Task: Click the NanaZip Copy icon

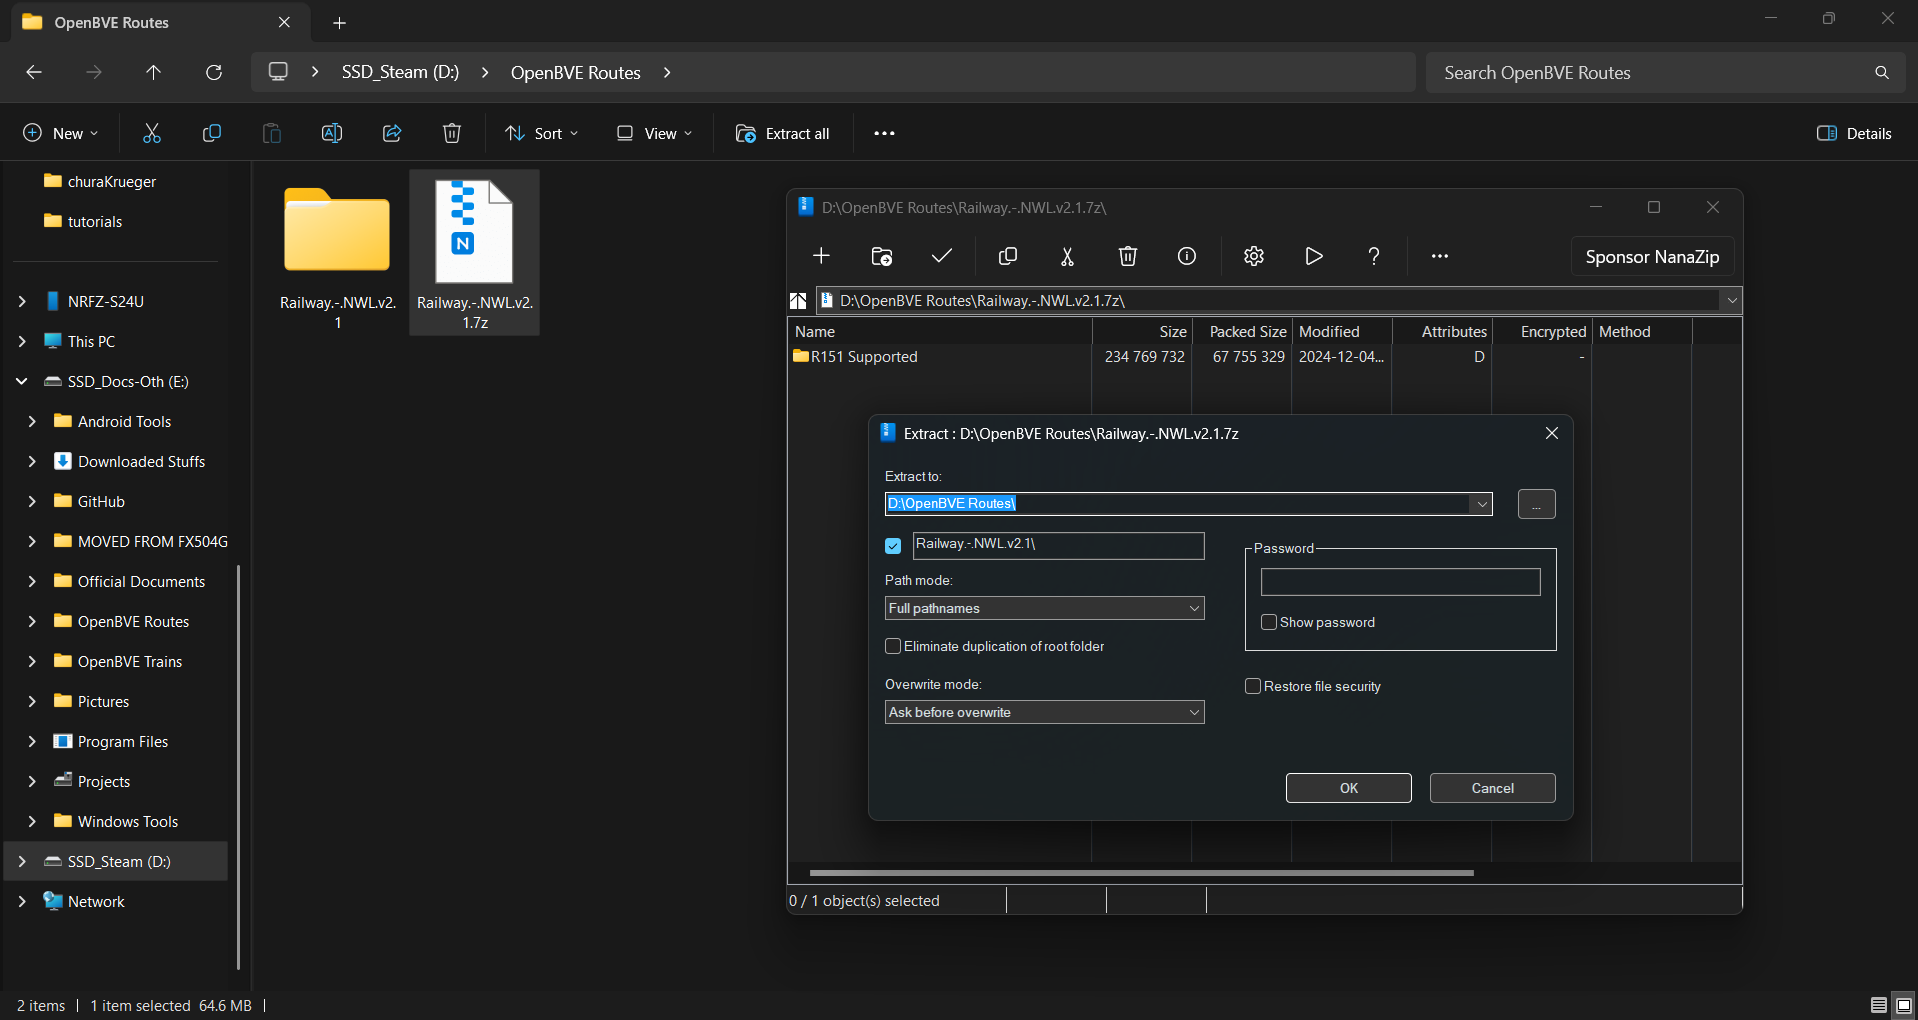Action: 1007,256
